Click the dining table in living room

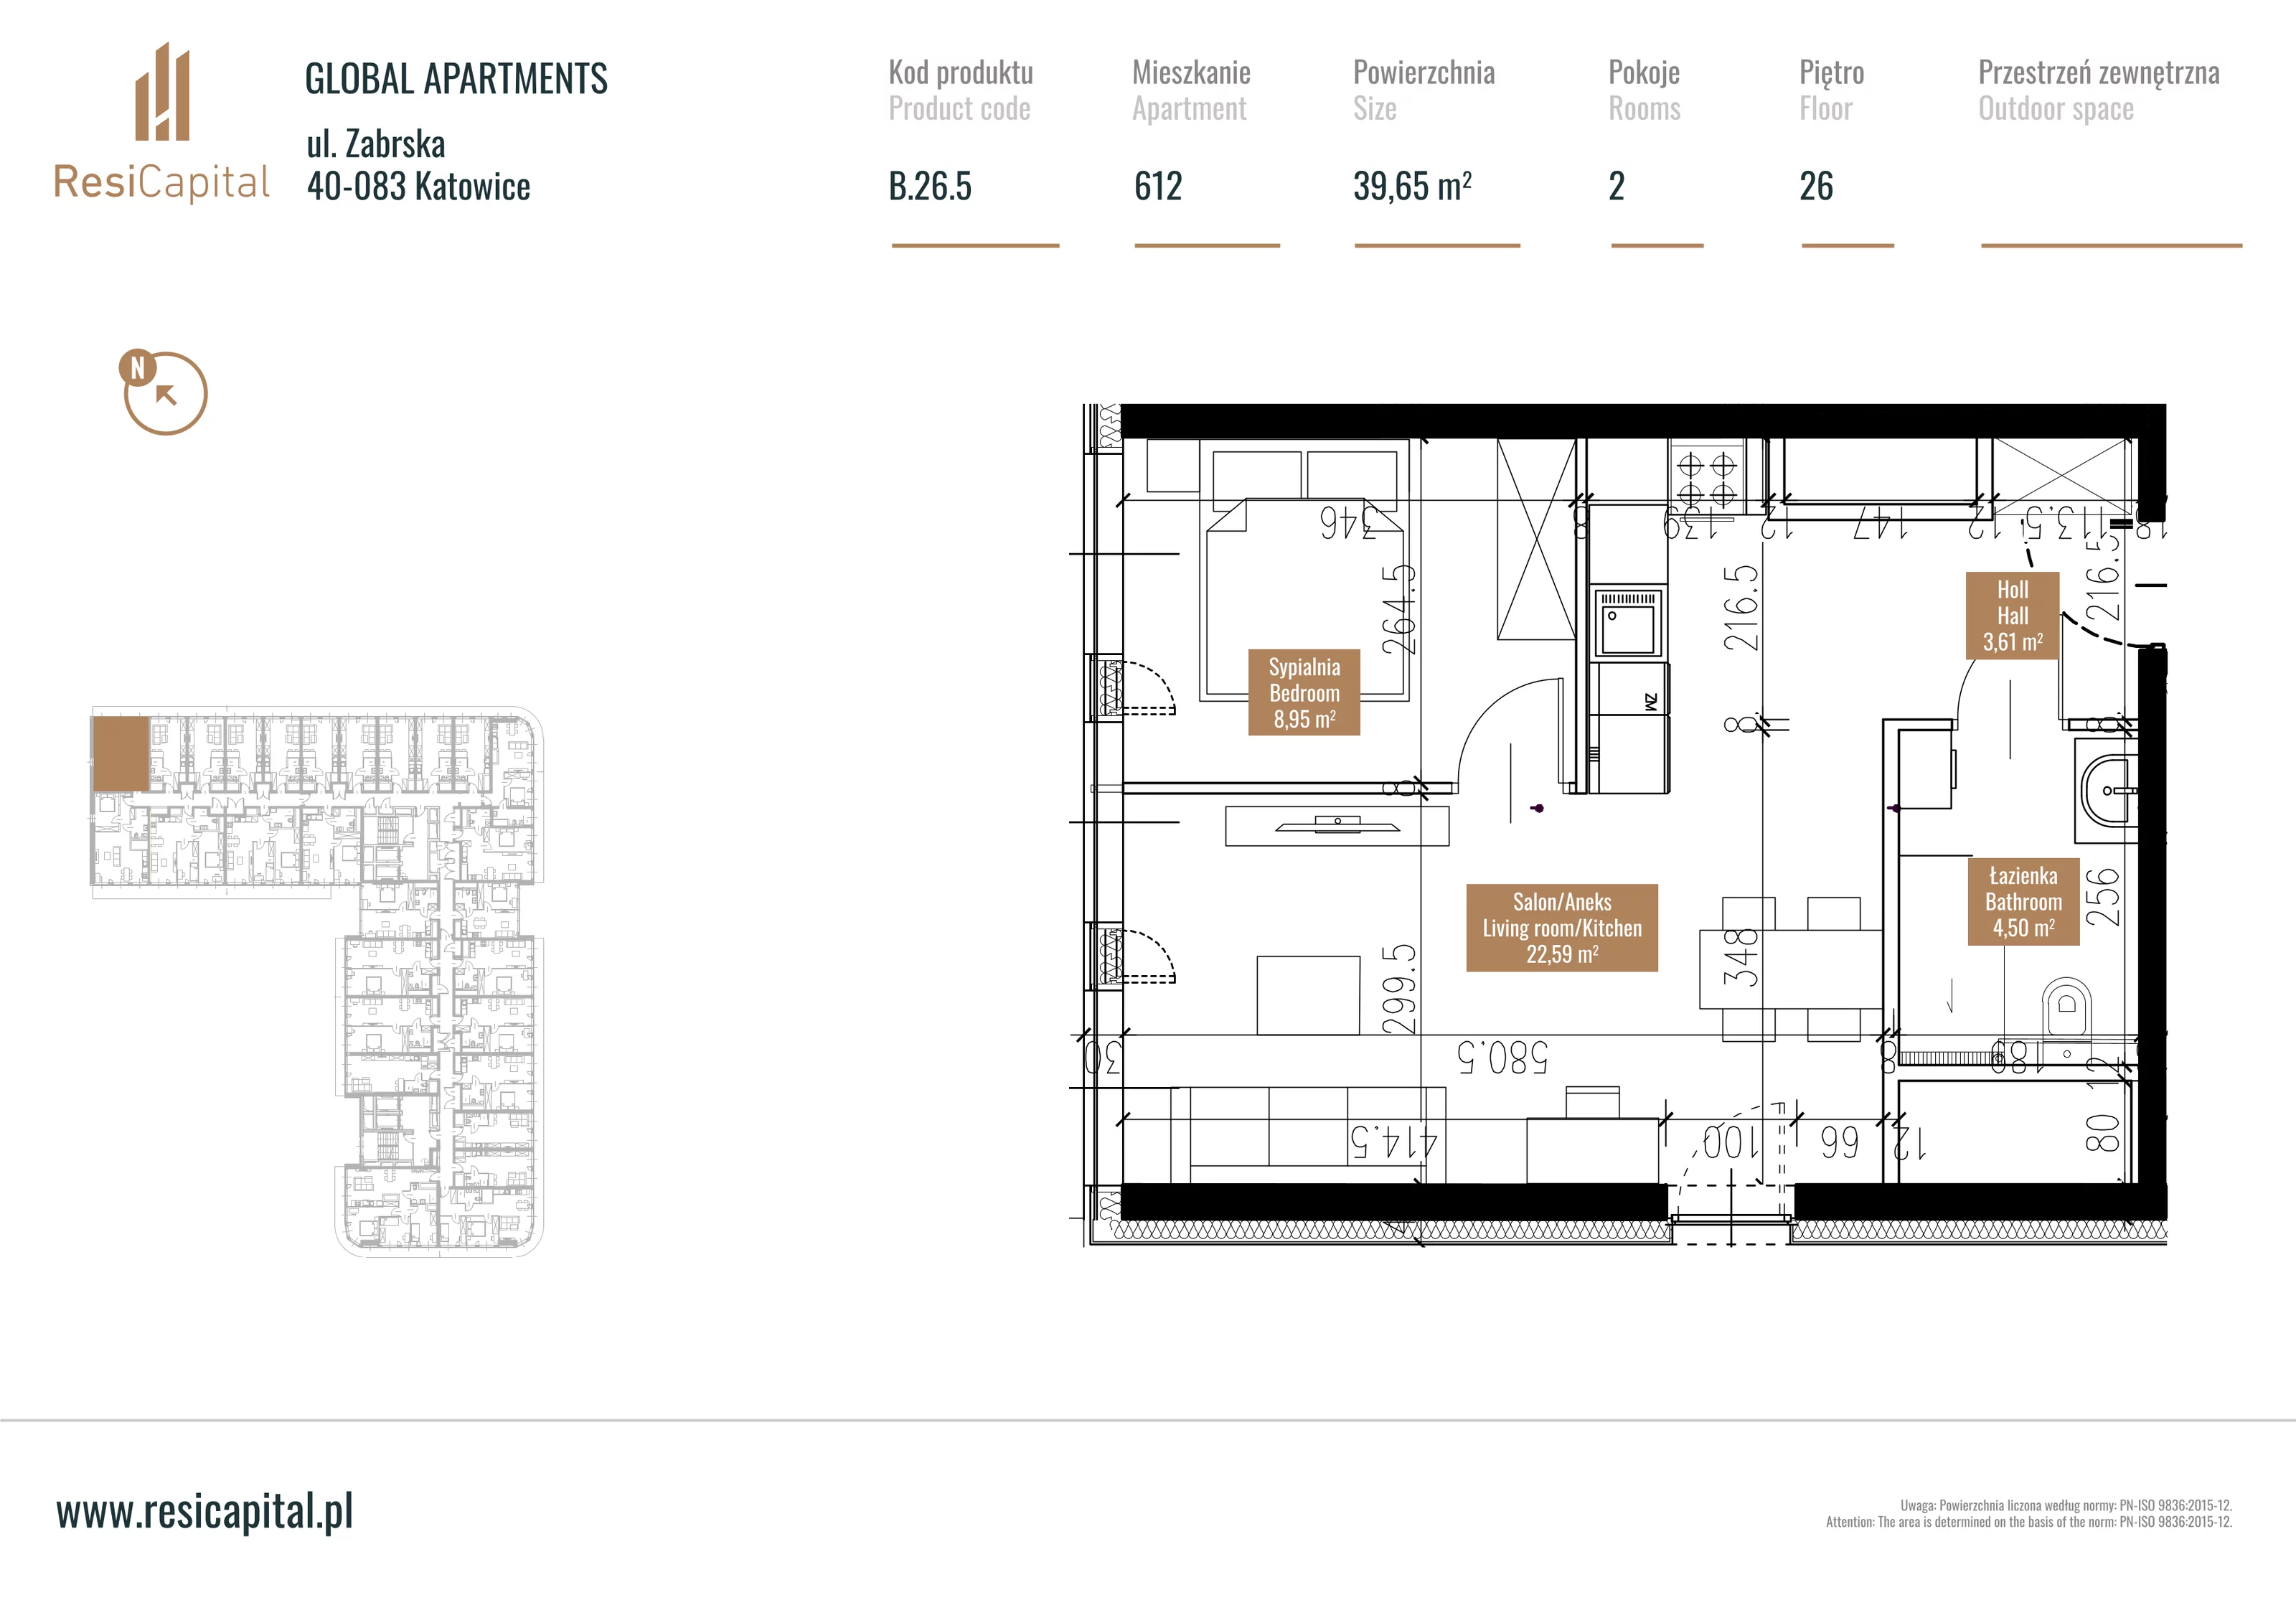[1790, 968]
